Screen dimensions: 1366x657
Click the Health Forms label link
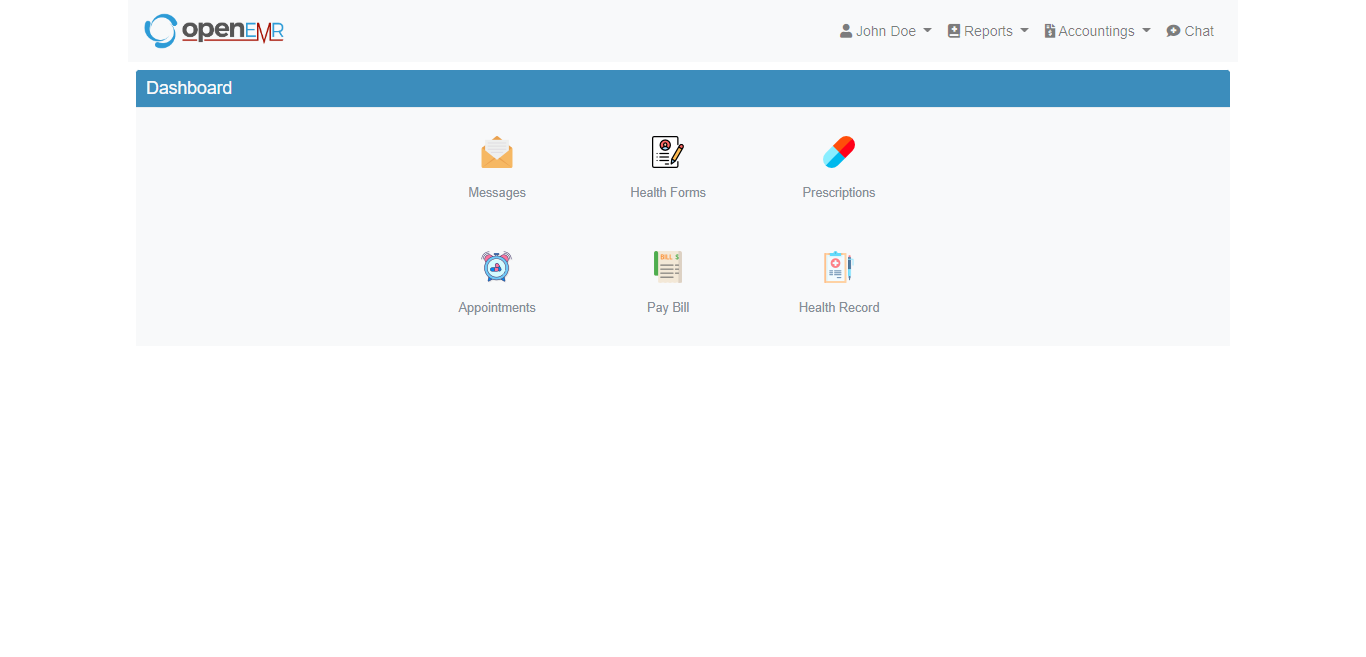click(668, 193)
